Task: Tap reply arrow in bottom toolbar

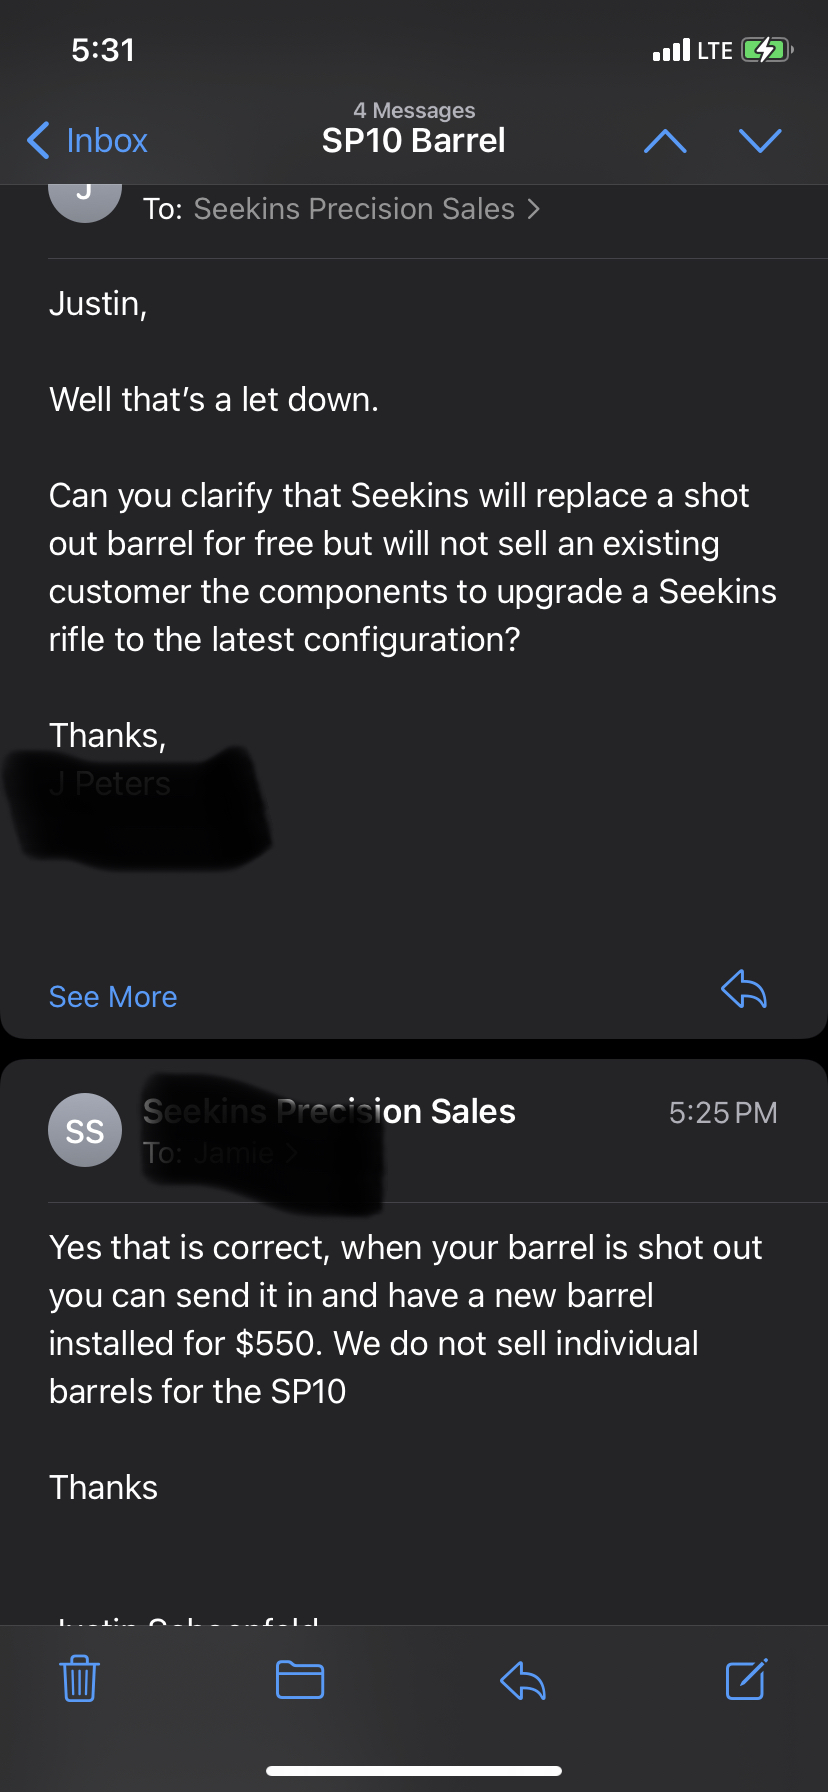Action: tap(522, 1679)
